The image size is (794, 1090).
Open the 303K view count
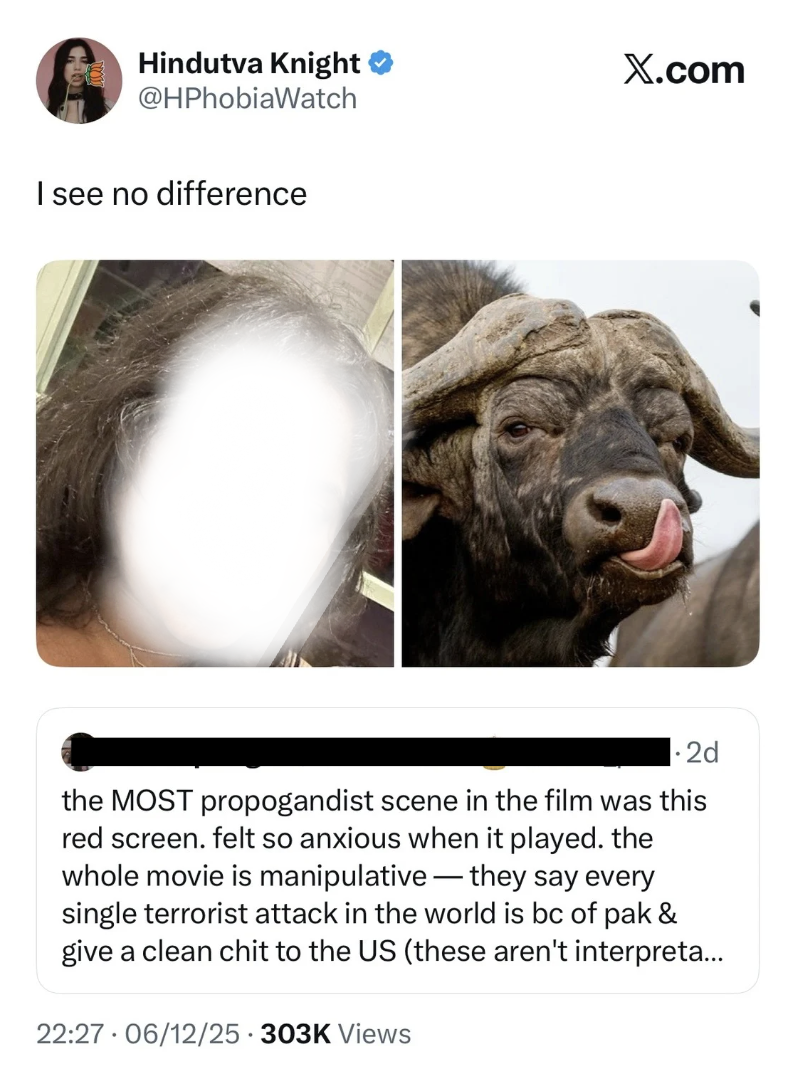(x=295, y=1034)
